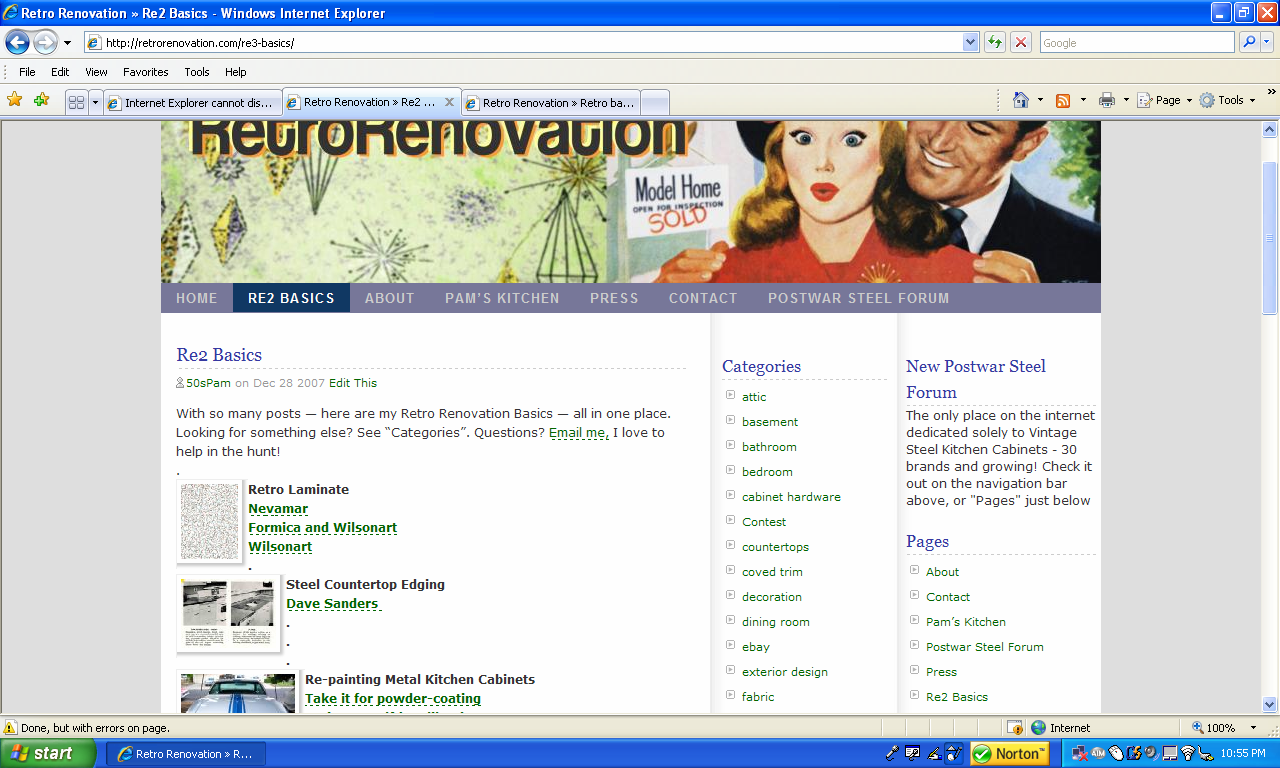The height and width of the screenshot is (768, 1280).
Task: Click the 'Edit This' link
Action: tap(353, 383)
